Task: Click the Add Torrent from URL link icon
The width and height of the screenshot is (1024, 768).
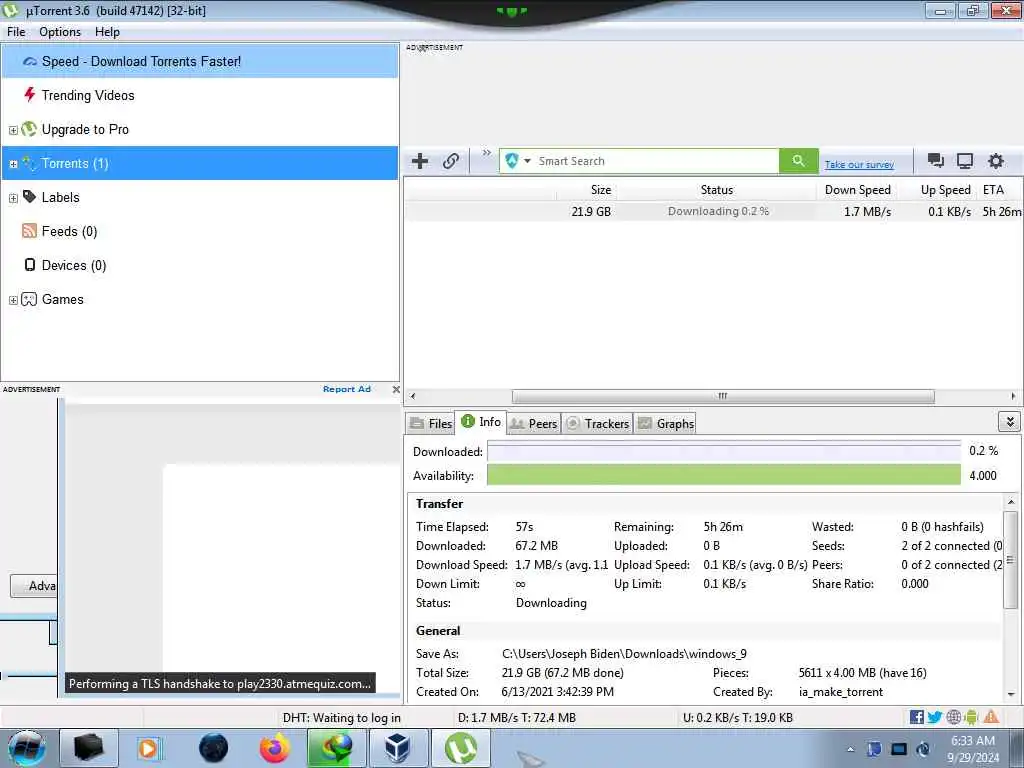Action: (x=451, y=161)
